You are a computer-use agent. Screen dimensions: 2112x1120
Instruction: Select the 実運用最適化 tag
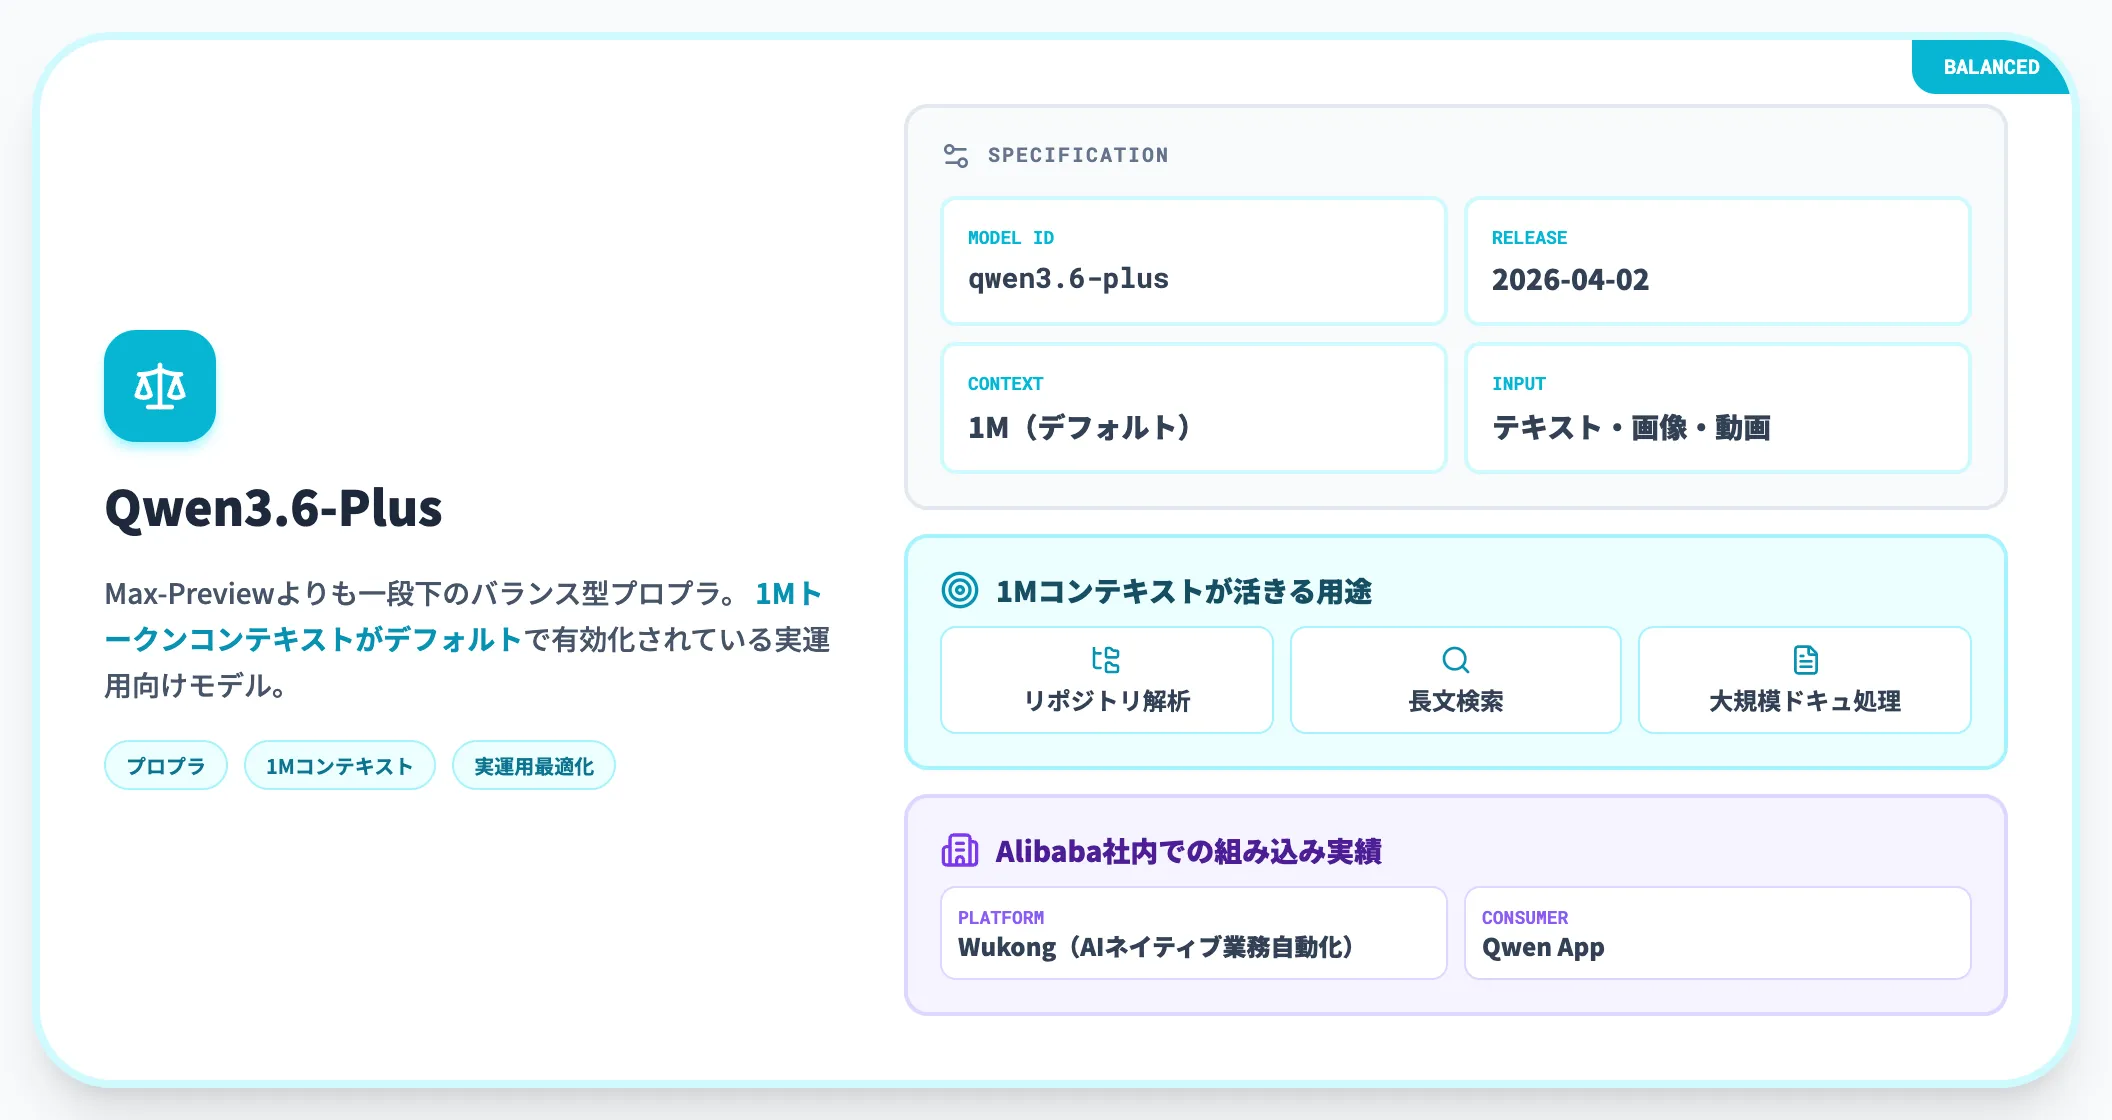click(534, 766)
